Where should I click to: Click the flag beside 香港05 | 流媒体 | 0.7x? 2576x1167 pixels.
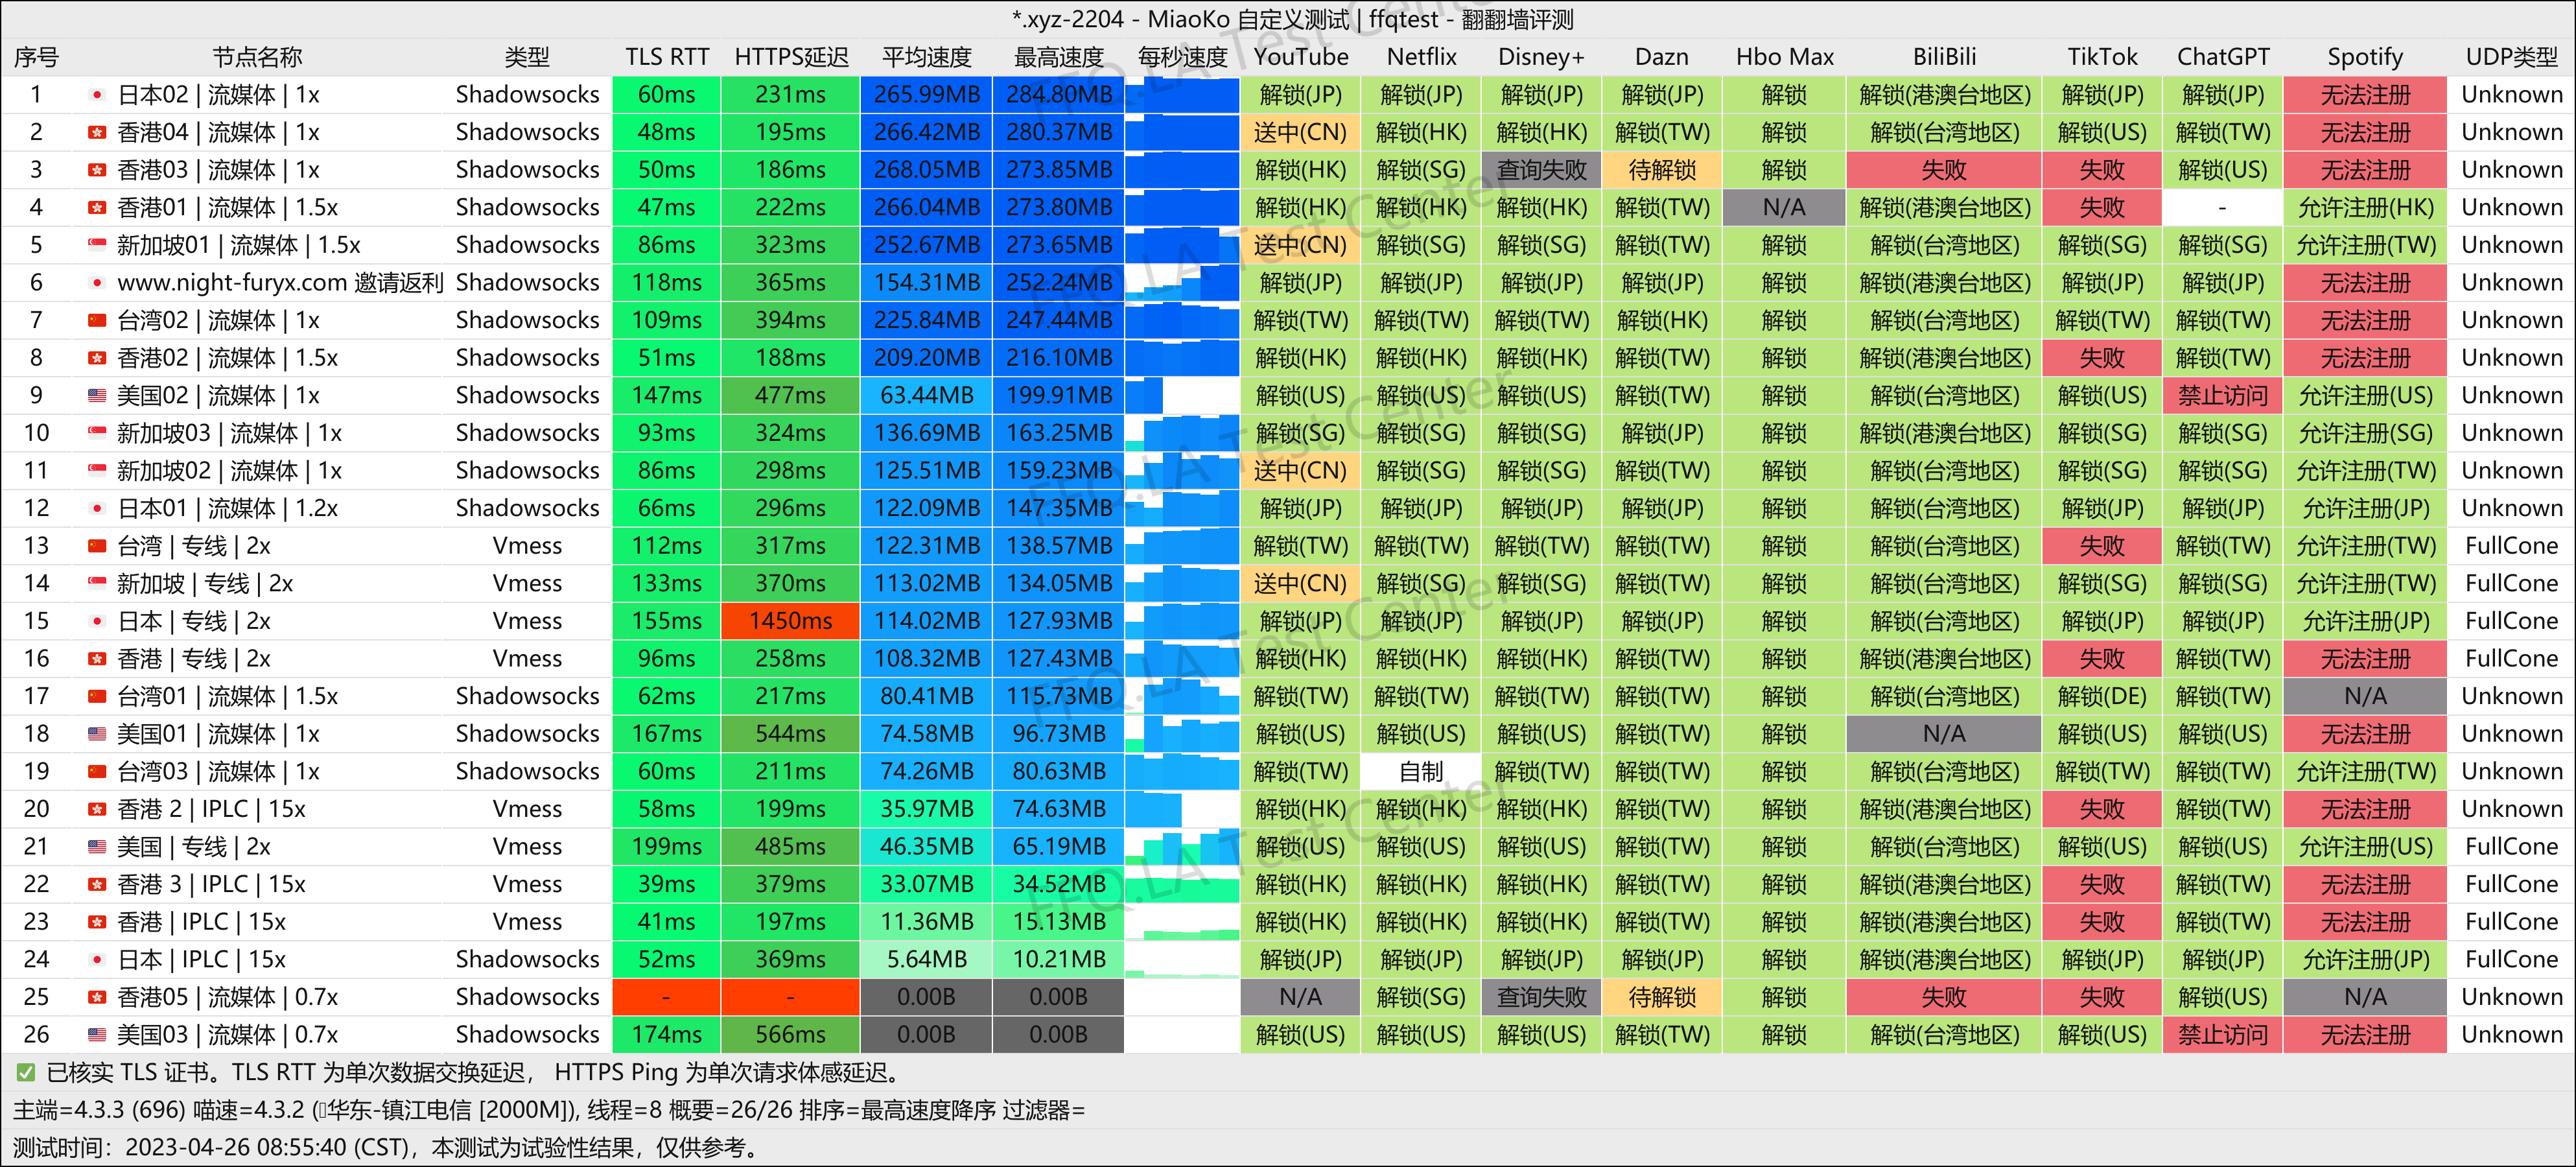(97, 997)
